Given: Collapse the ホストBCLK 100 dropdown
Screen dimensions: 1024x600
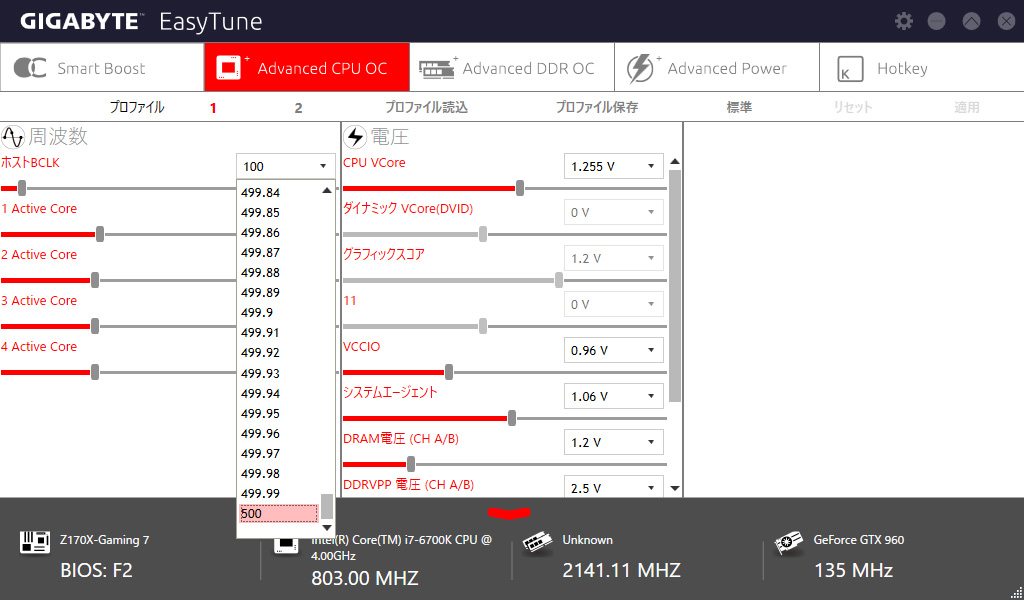Looking at the screenshot, I should tap(285, 166).
